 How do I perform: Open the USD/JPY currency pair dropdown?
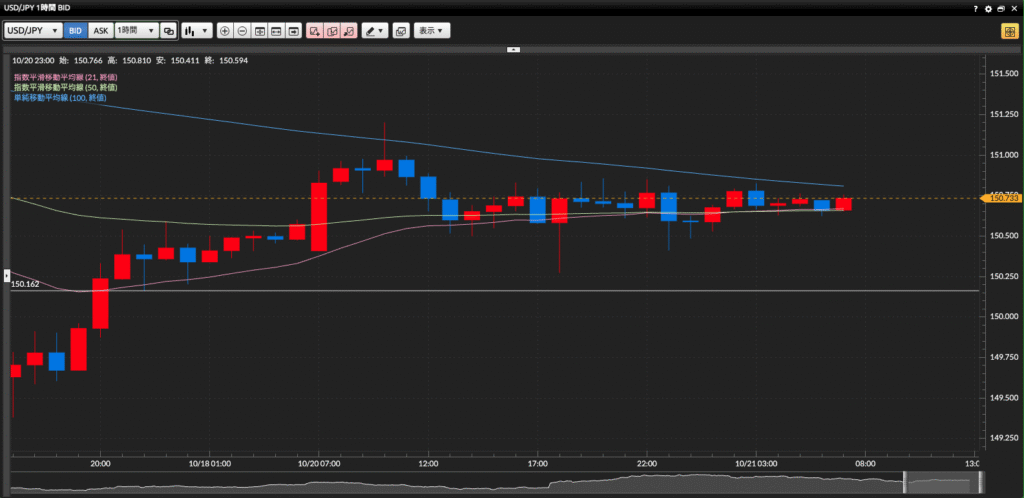tap(33, 31)
